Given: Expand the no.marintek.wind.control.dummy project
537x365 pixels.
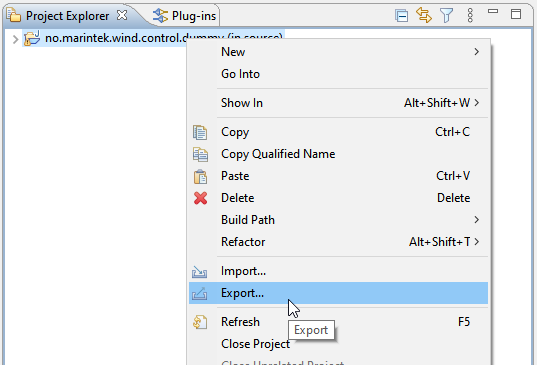Looking at the screenshot, I should click(x=15, y=39).
